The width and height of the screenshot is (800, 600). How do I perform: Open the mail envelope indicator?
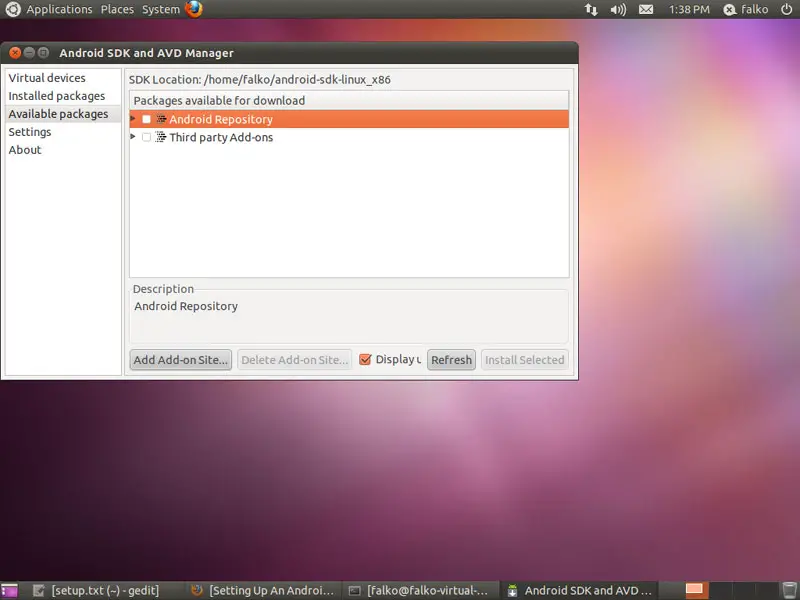pyautogui.click(x=646, y=10)
